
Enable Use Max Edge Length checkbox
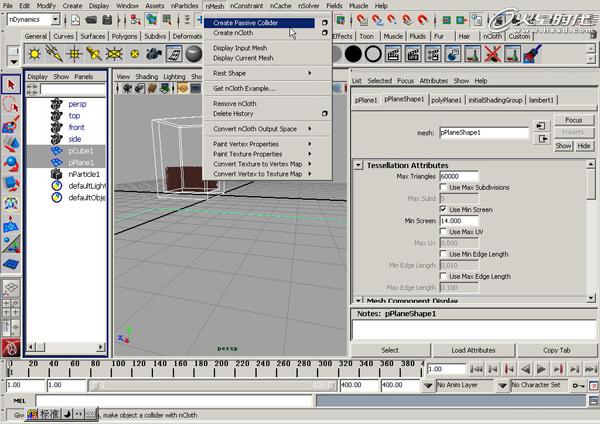[443, 276]
